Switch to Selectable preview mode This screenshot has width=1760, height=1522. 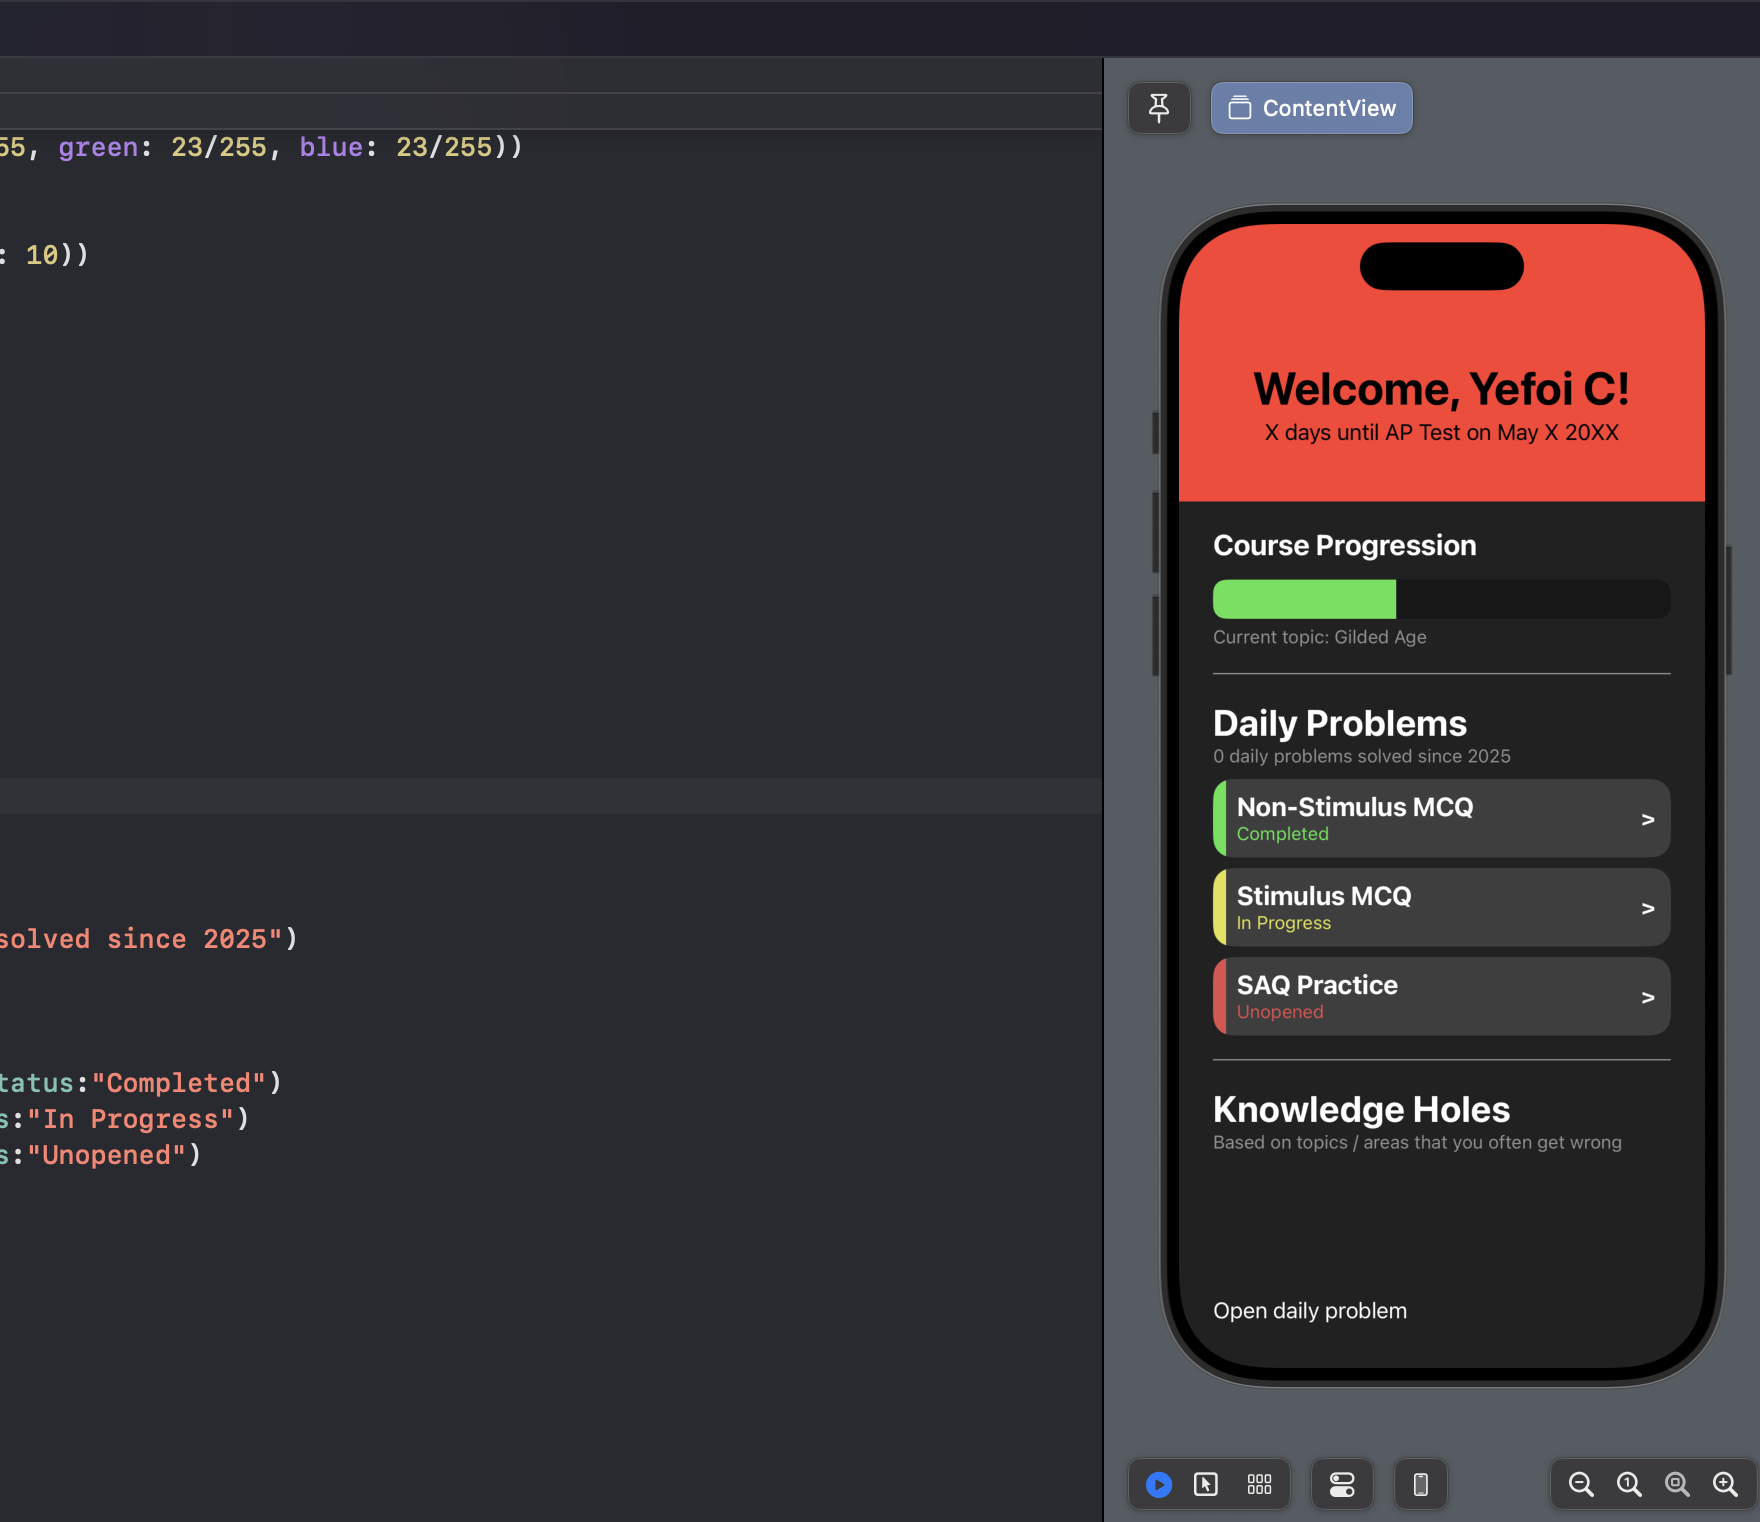click(1206, 1484)
